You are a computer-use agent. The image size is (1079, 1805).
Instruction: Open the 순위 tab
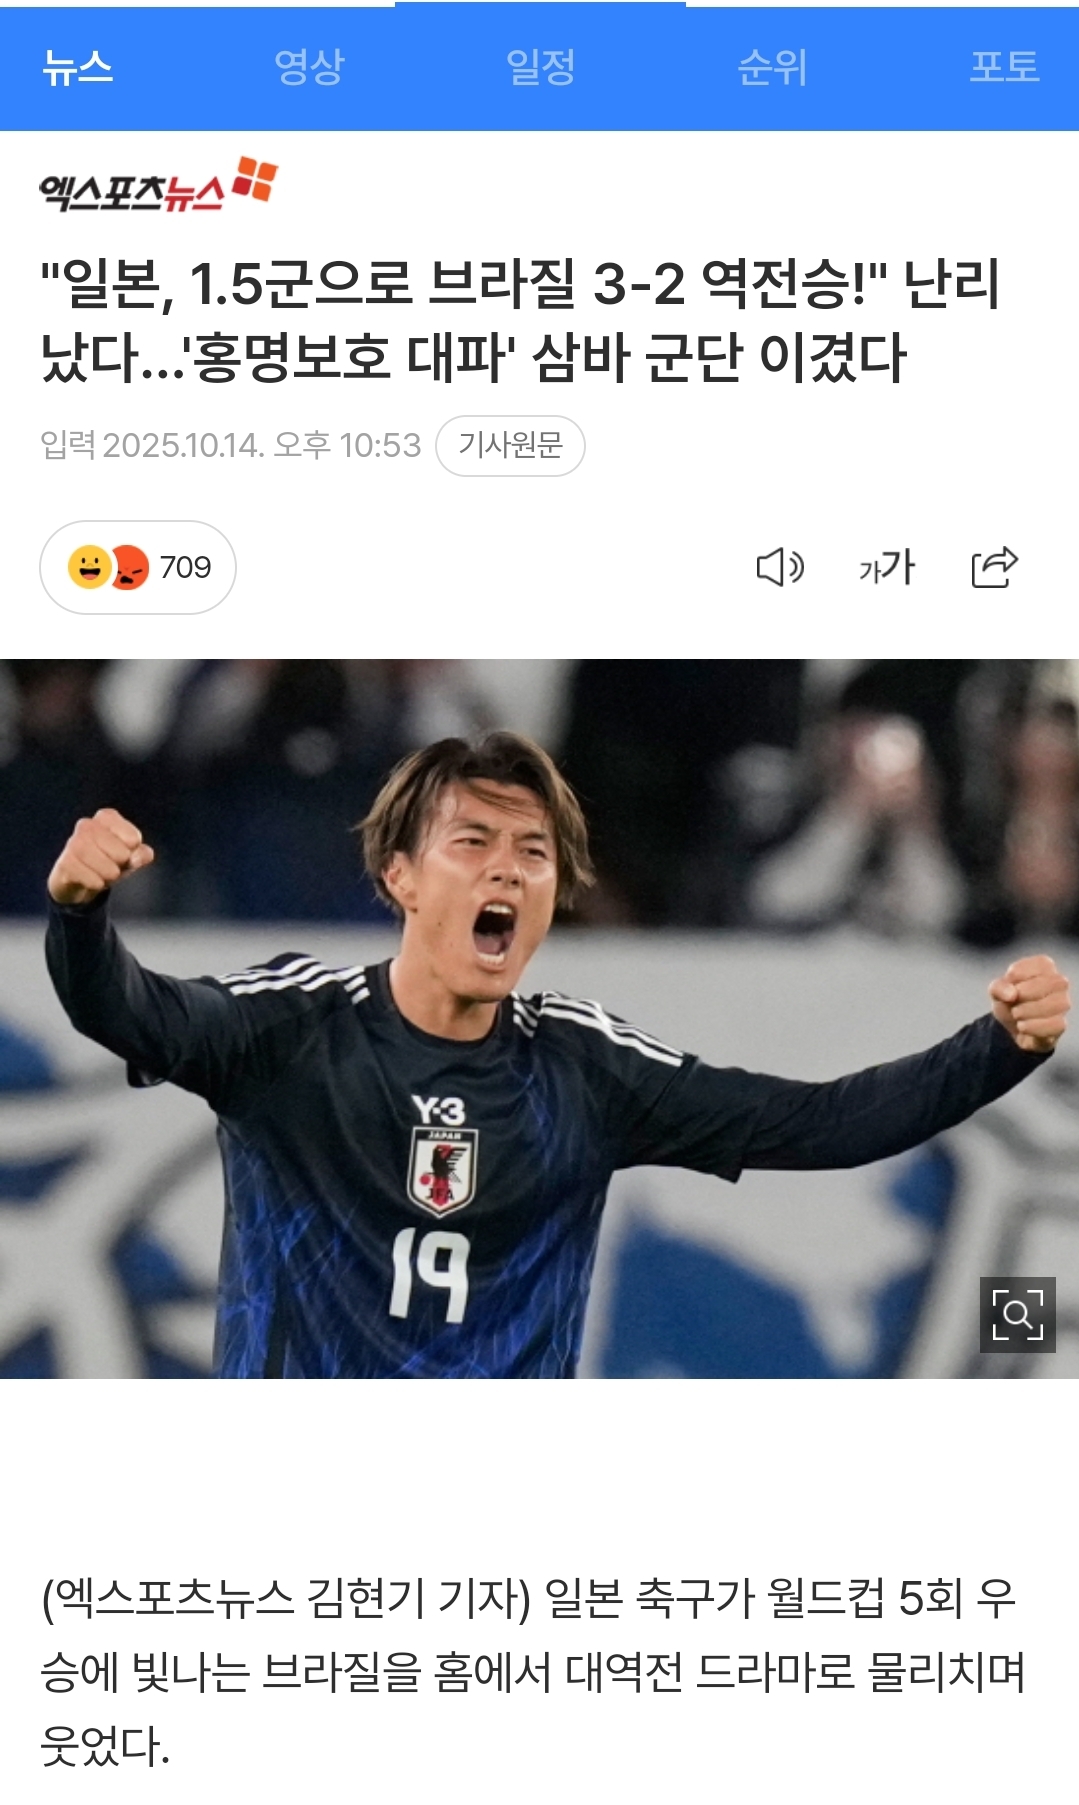(772, 68)
